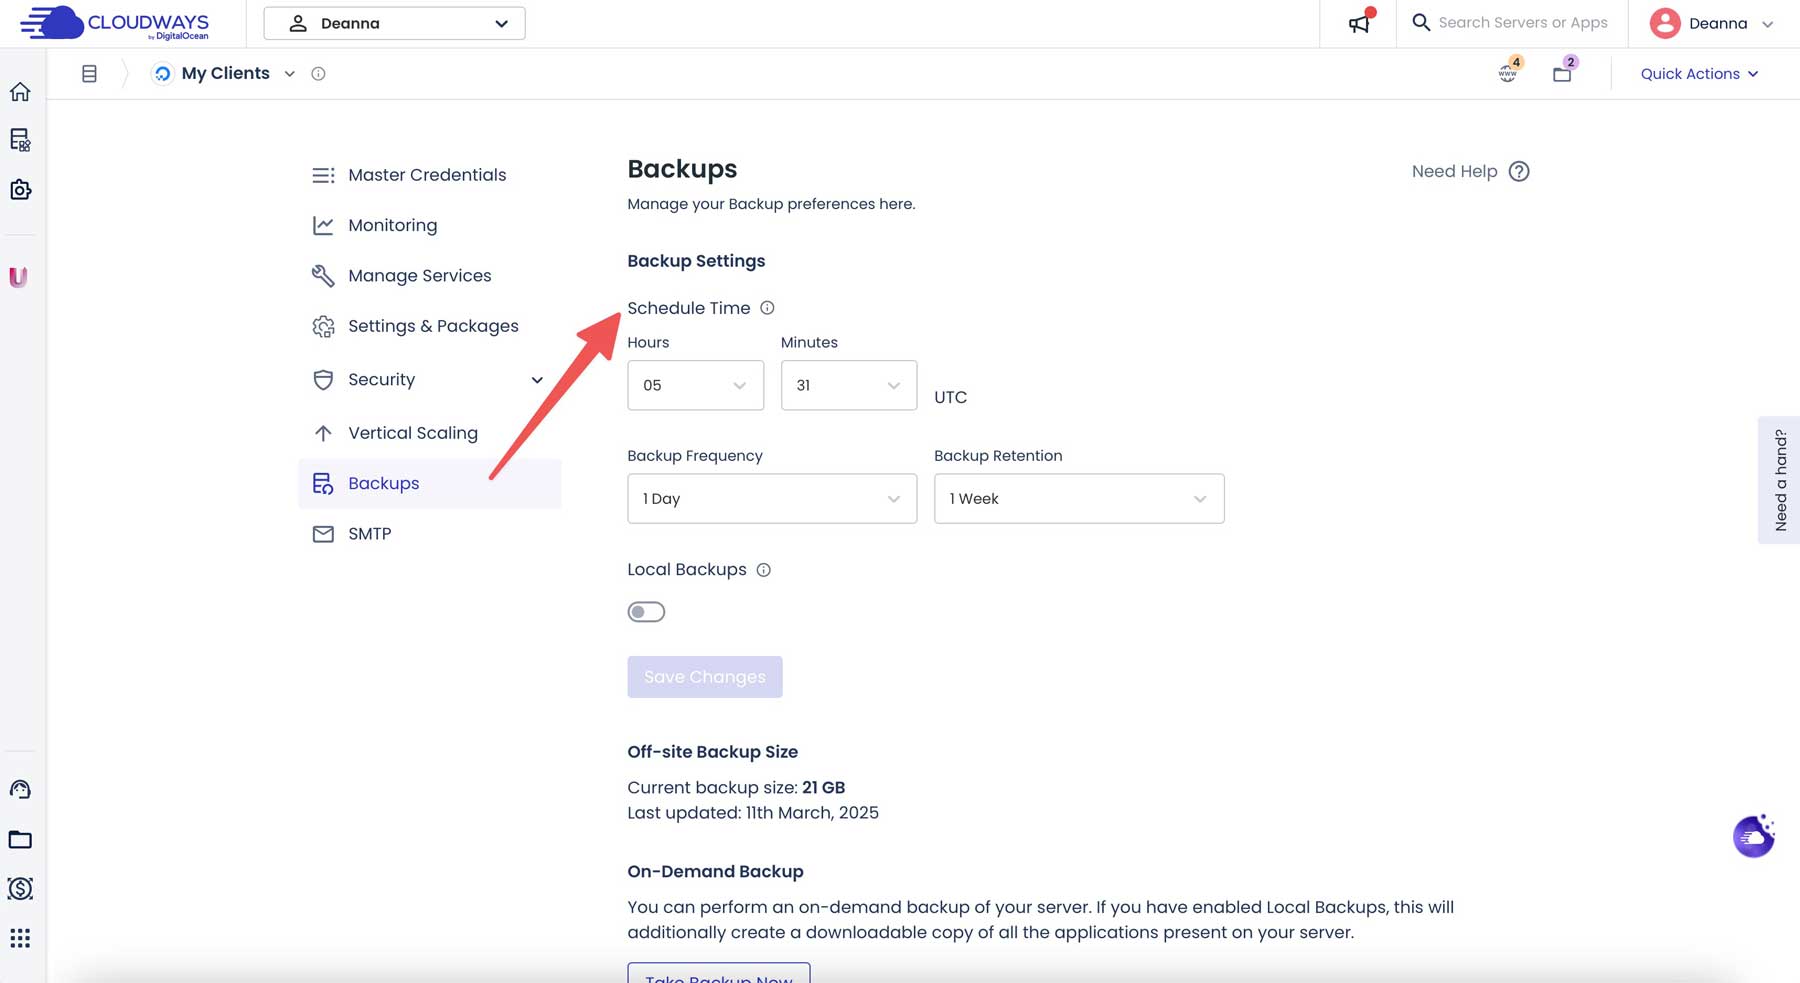The height and width of the screenshot is (983, 1800).
Task: Click the www icon with badge 4
Action: coord(1508,73)
